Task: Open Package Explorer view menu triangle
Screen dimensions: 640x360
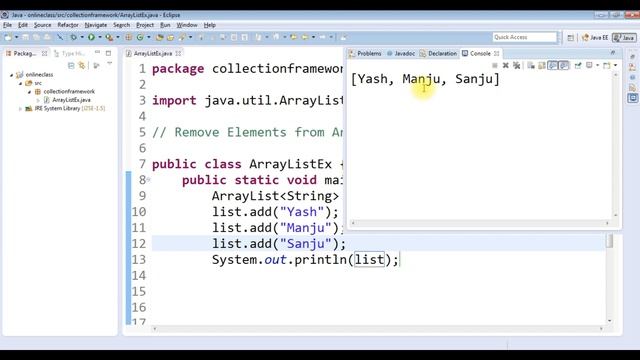Action: [x=109, y=64]
